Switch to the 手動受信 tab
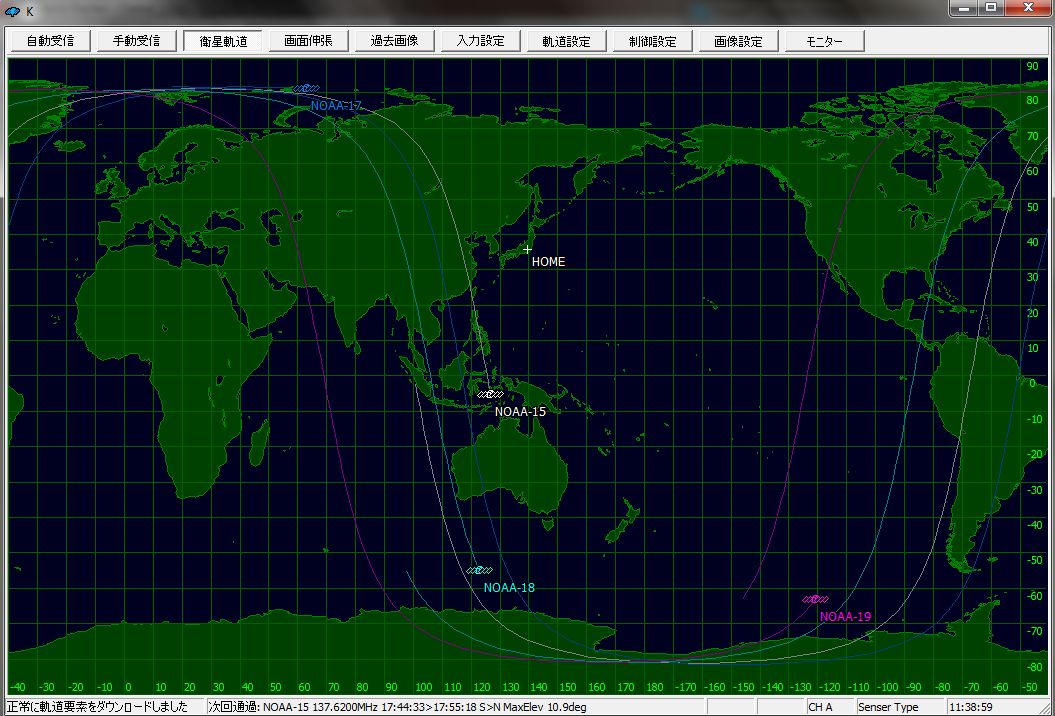 pyautogui.click(x=137, y=40)
